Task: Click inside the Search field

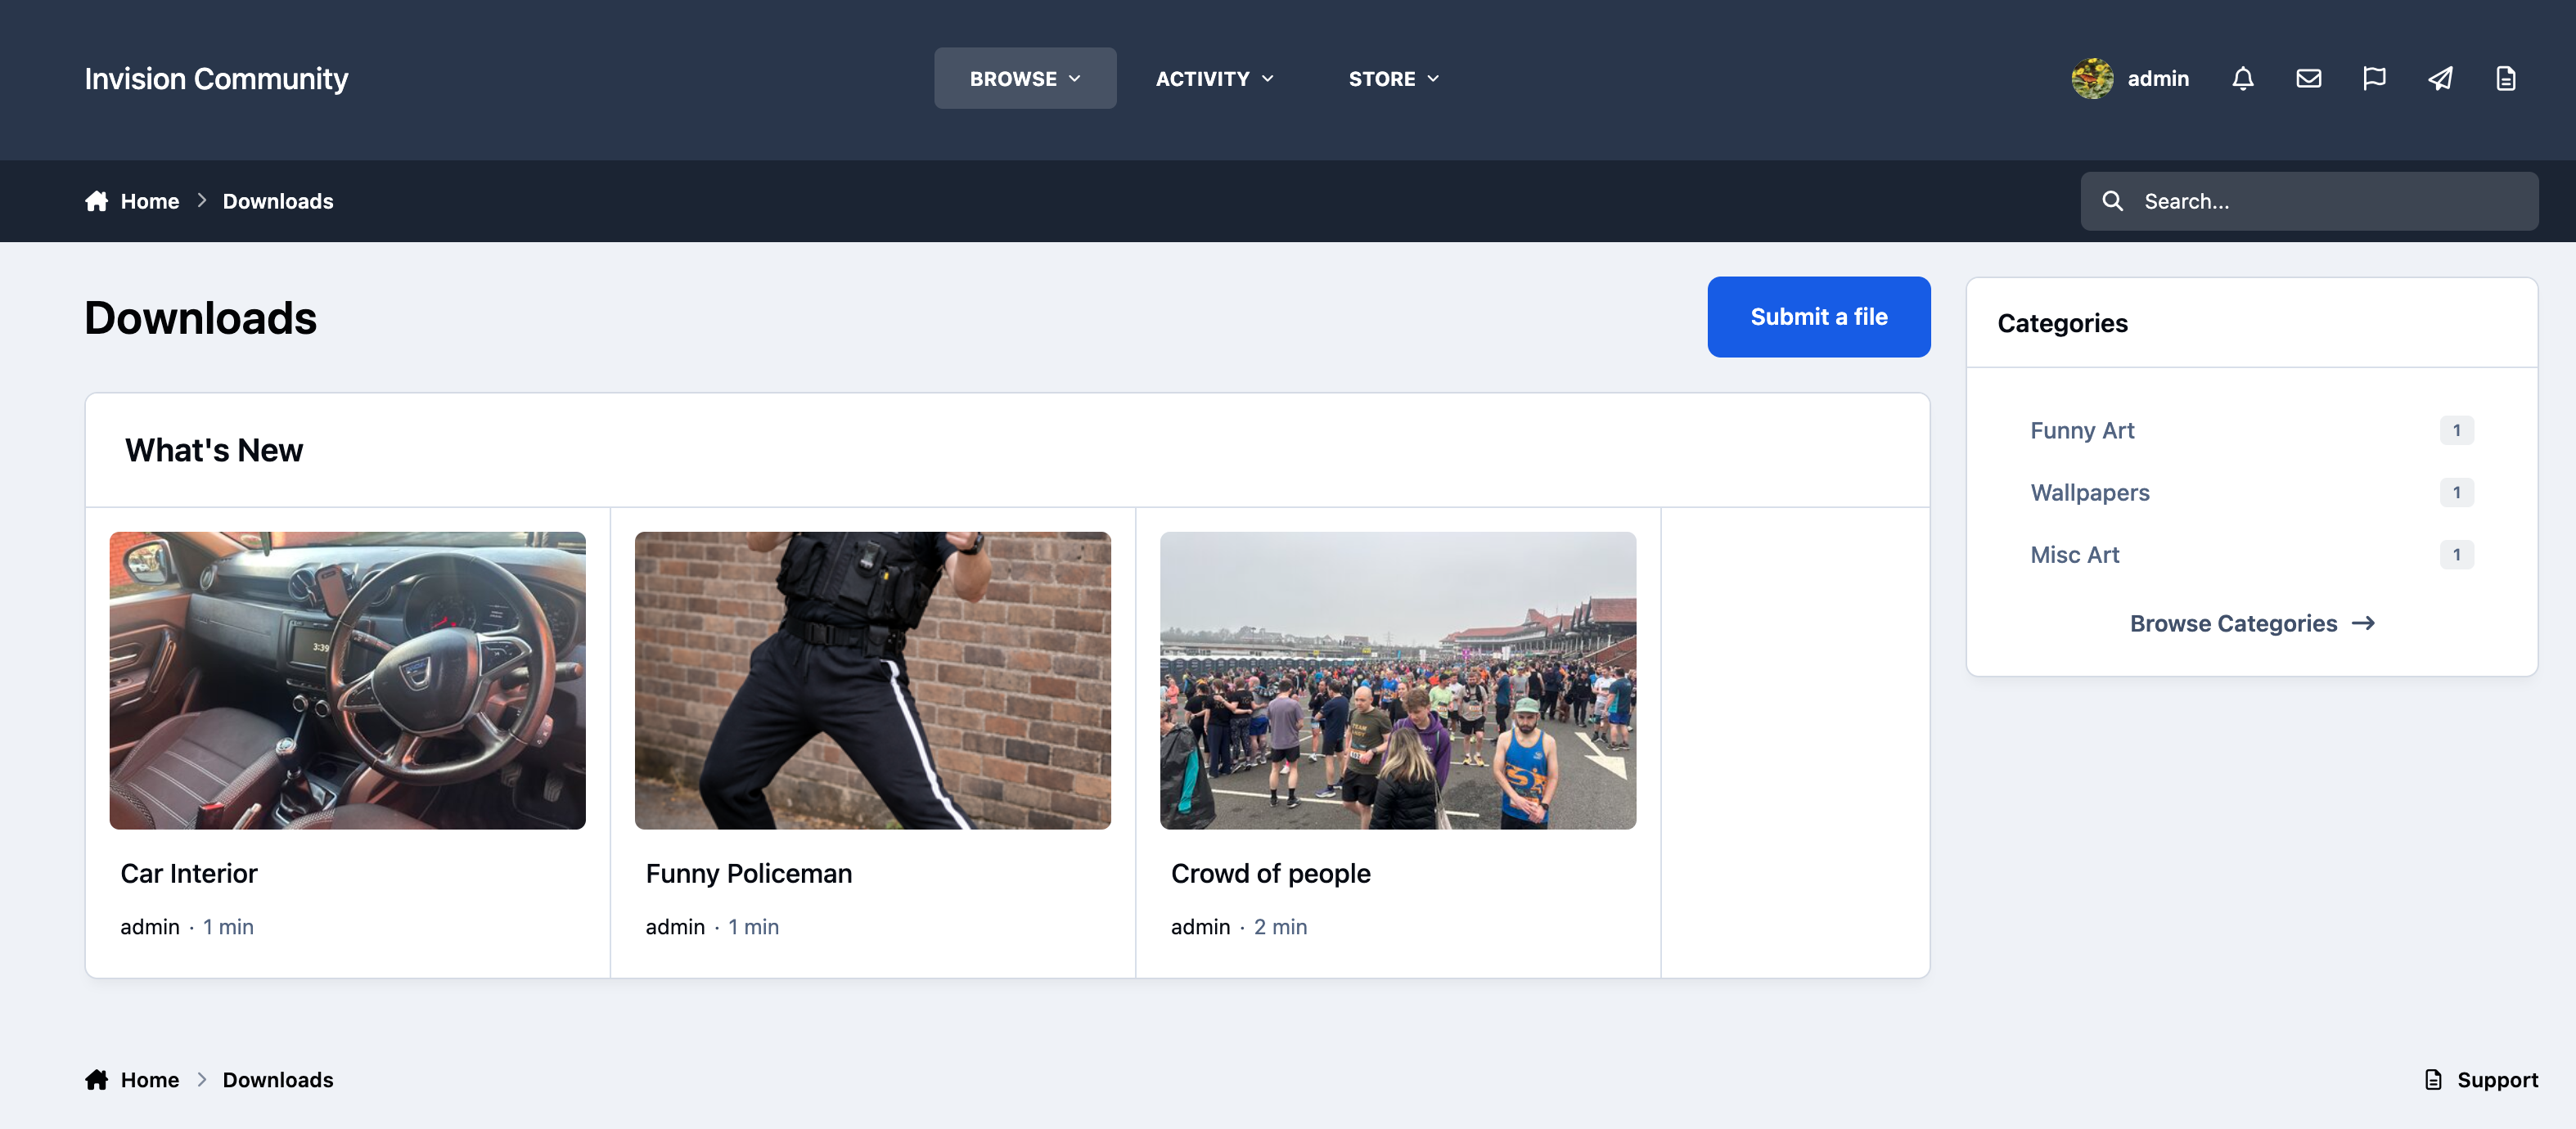Action: [x=2309, y=201]
